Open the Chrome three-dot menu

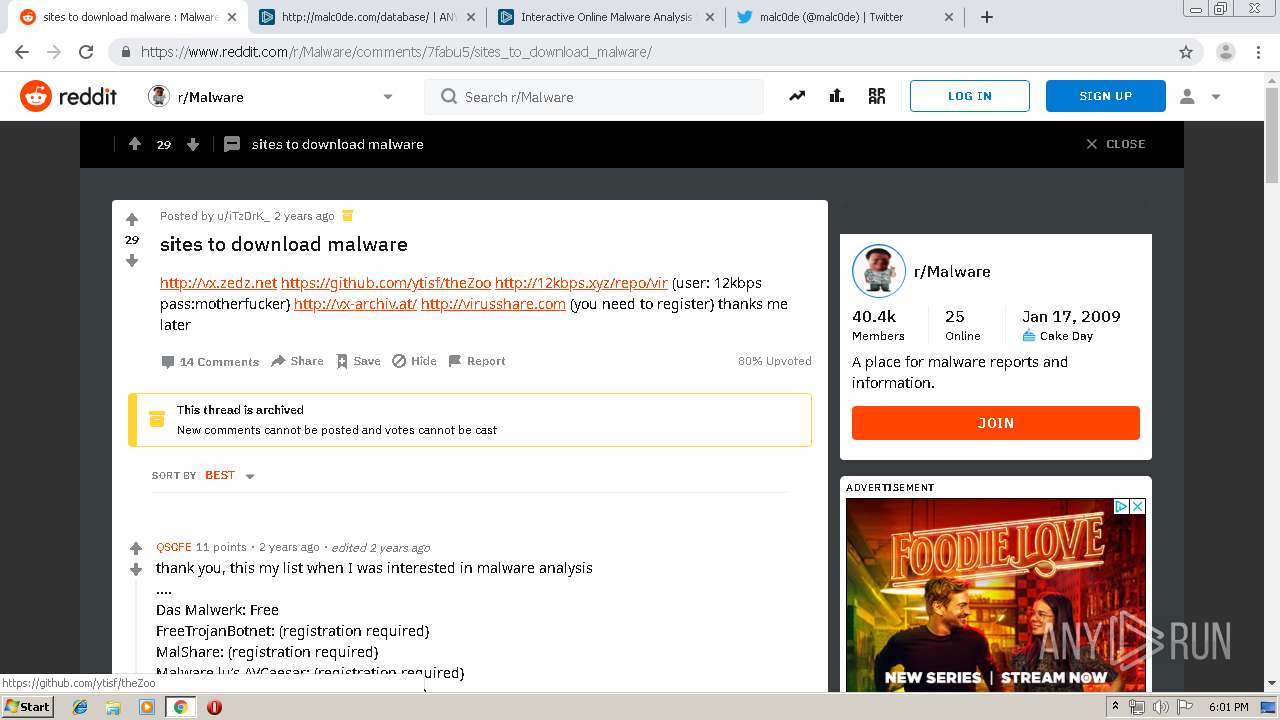[1258, 52]
